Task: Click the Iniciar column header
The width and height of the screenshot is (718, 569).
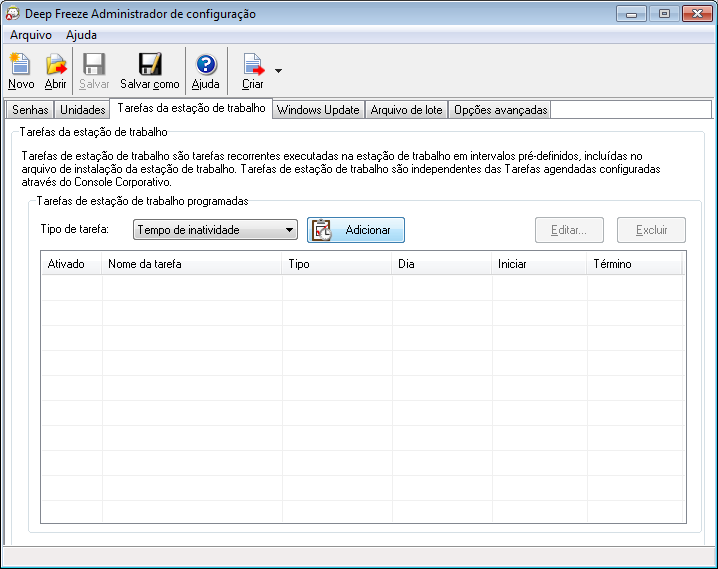Action: click(539, 264)
